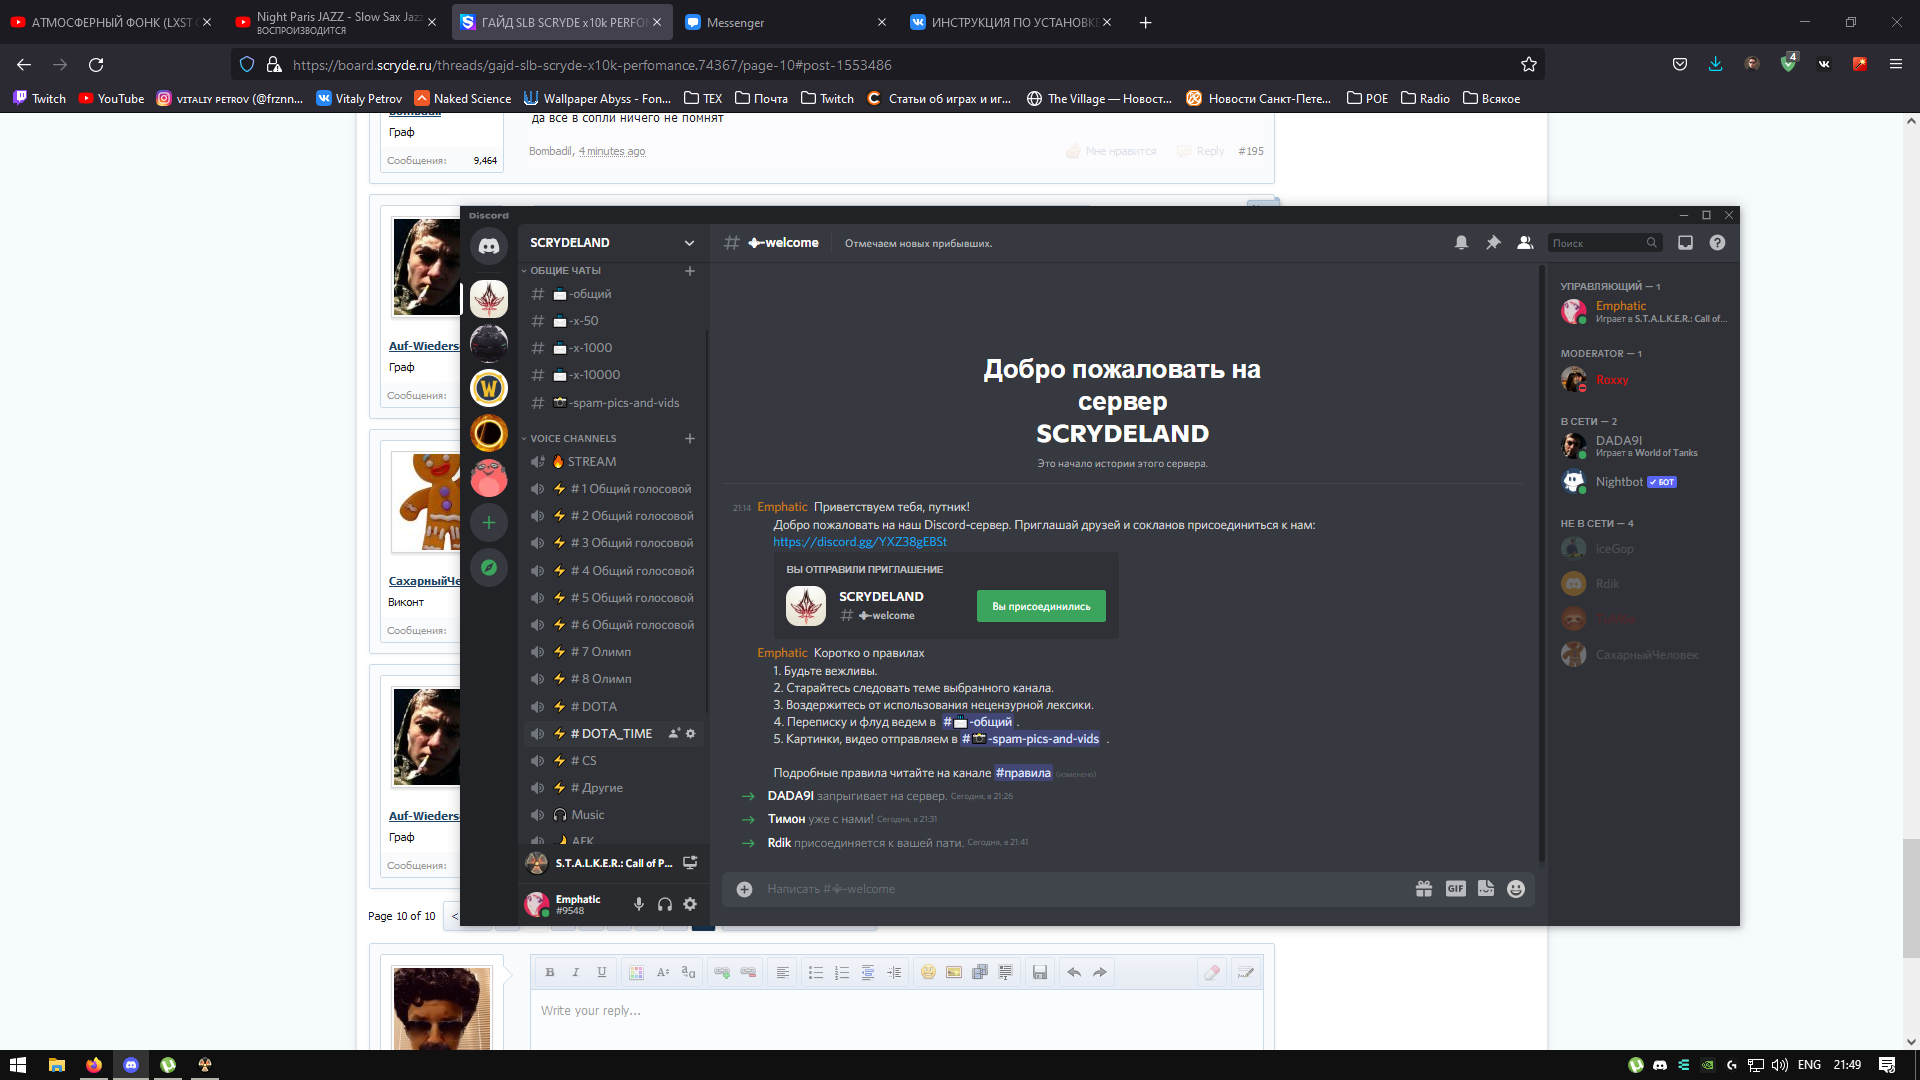1920x1080 pixels.
Task: Open the GIF picker button
Action: (x=1455, y=889)
